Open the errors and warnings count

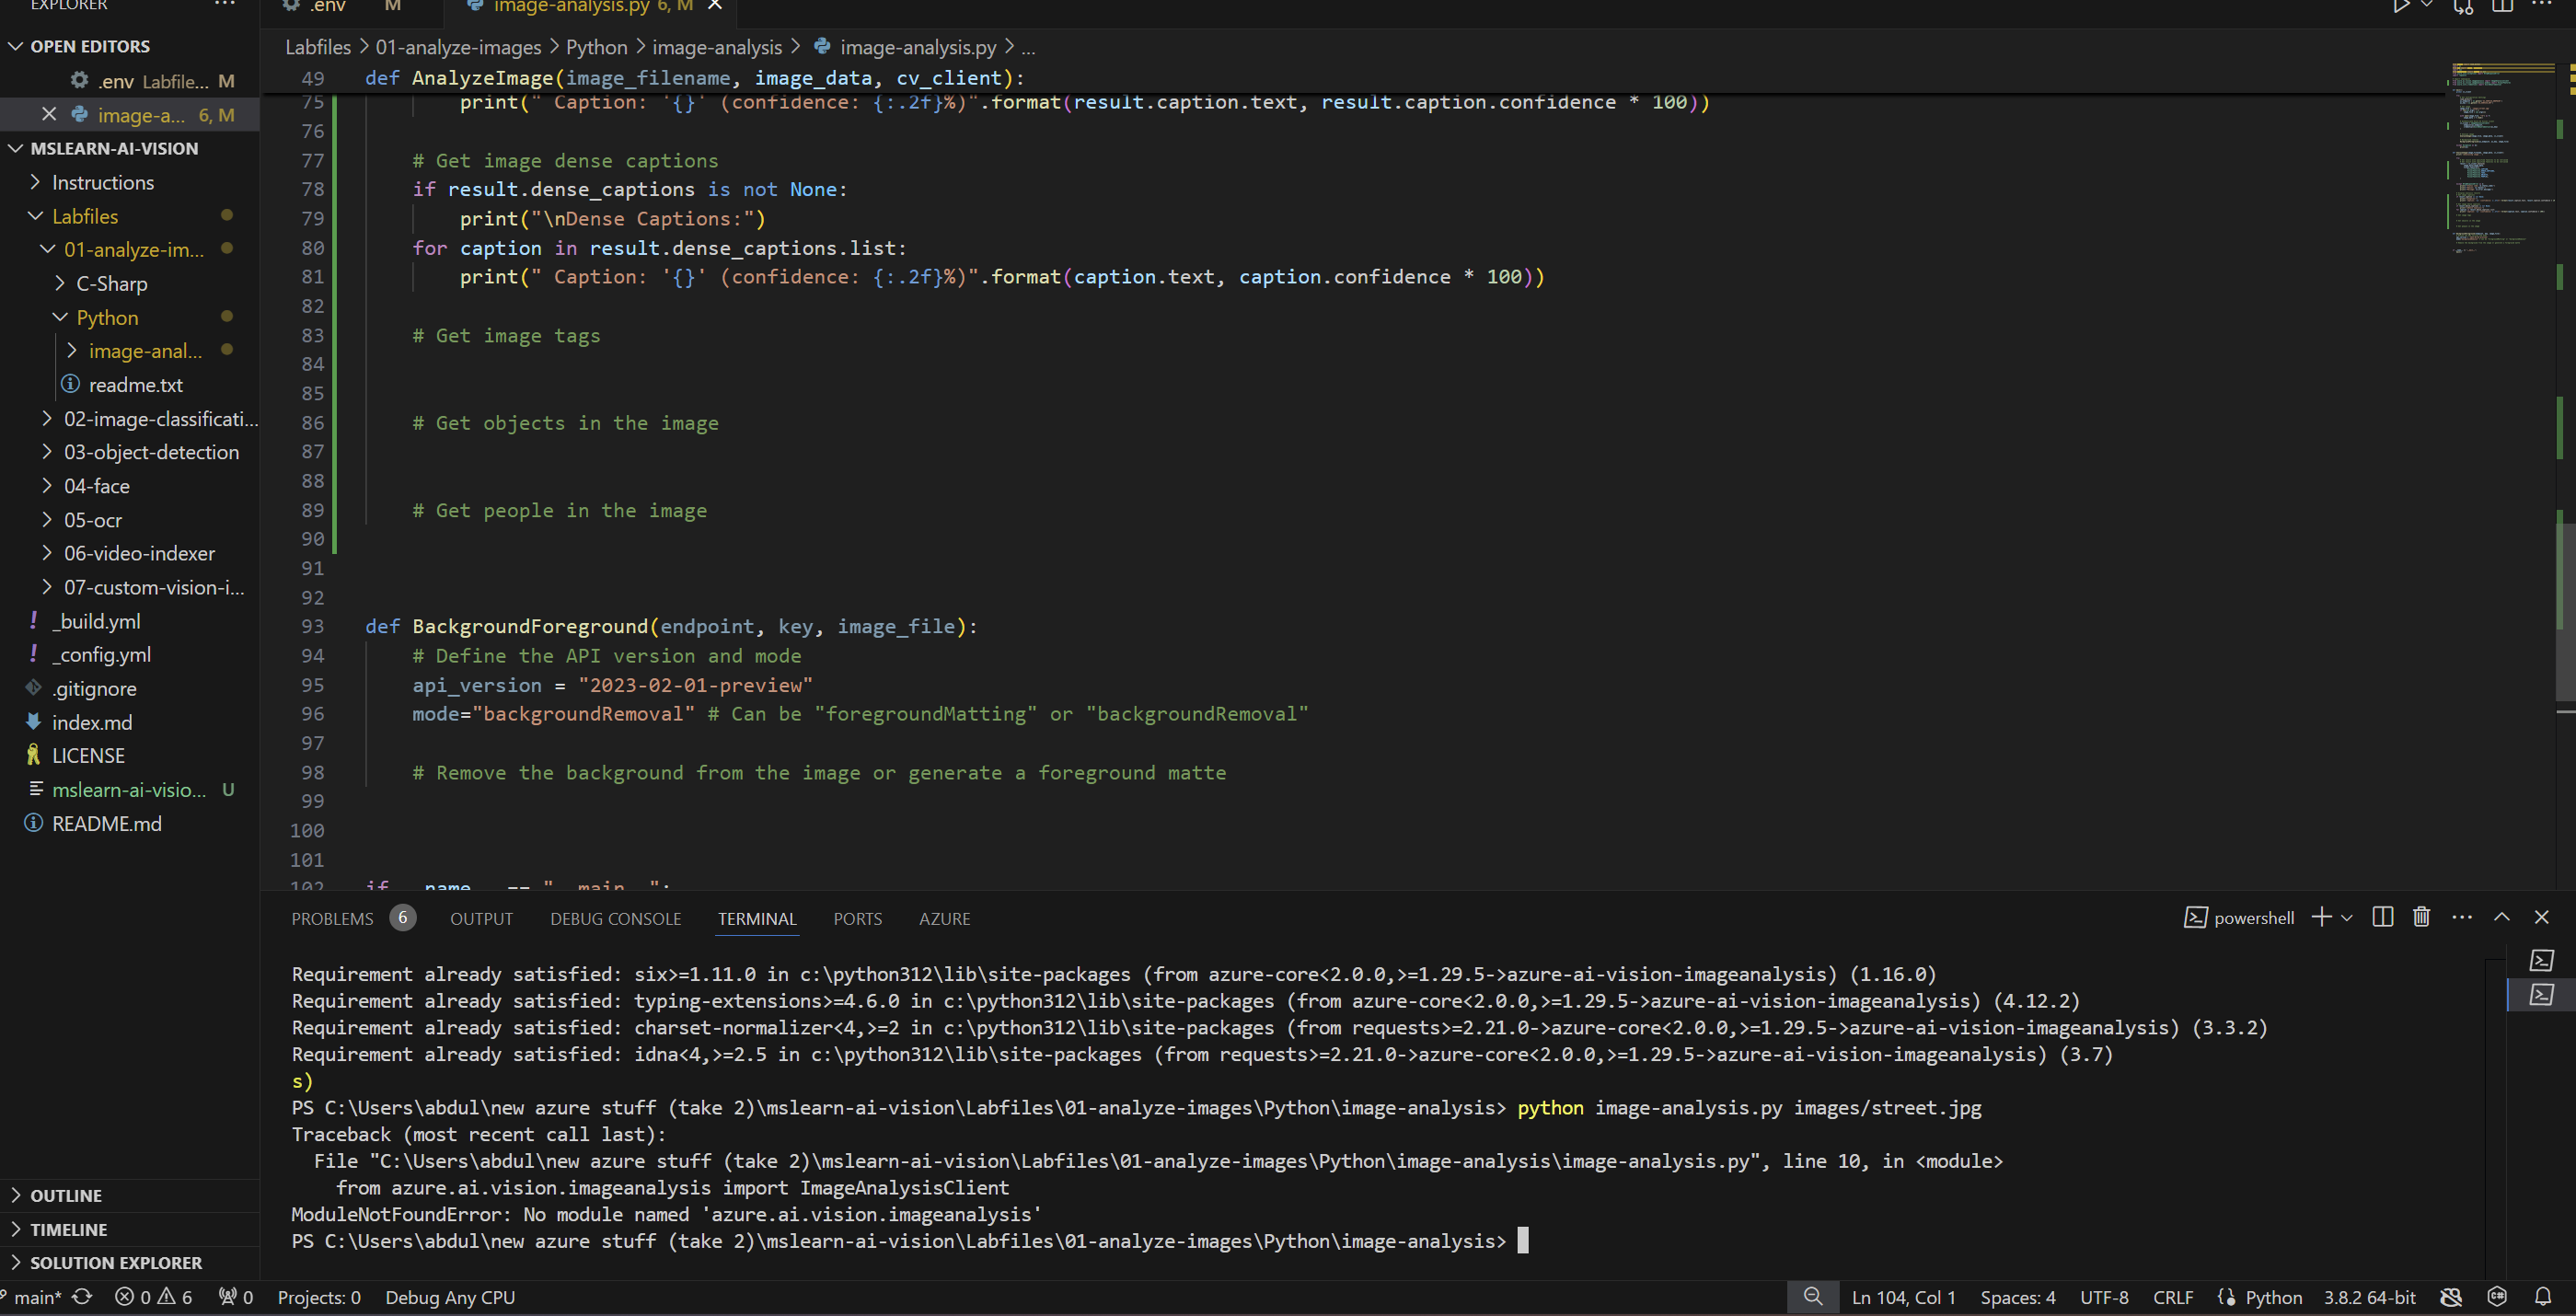tap(153, 1297)
